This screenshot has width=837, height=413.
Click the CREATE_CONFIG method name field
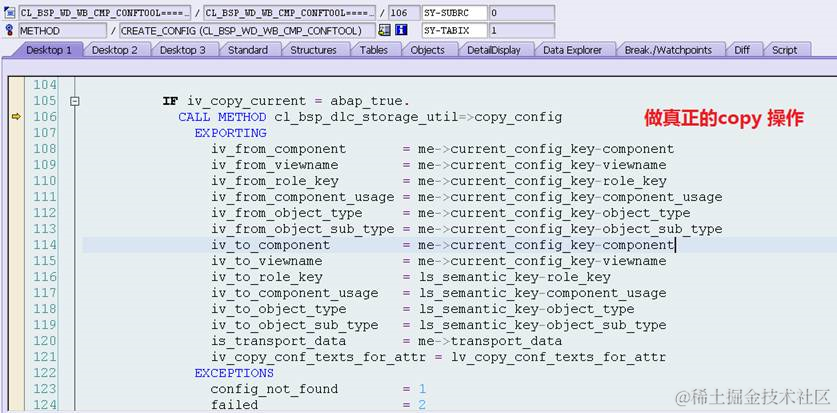[x=247, y=30]
